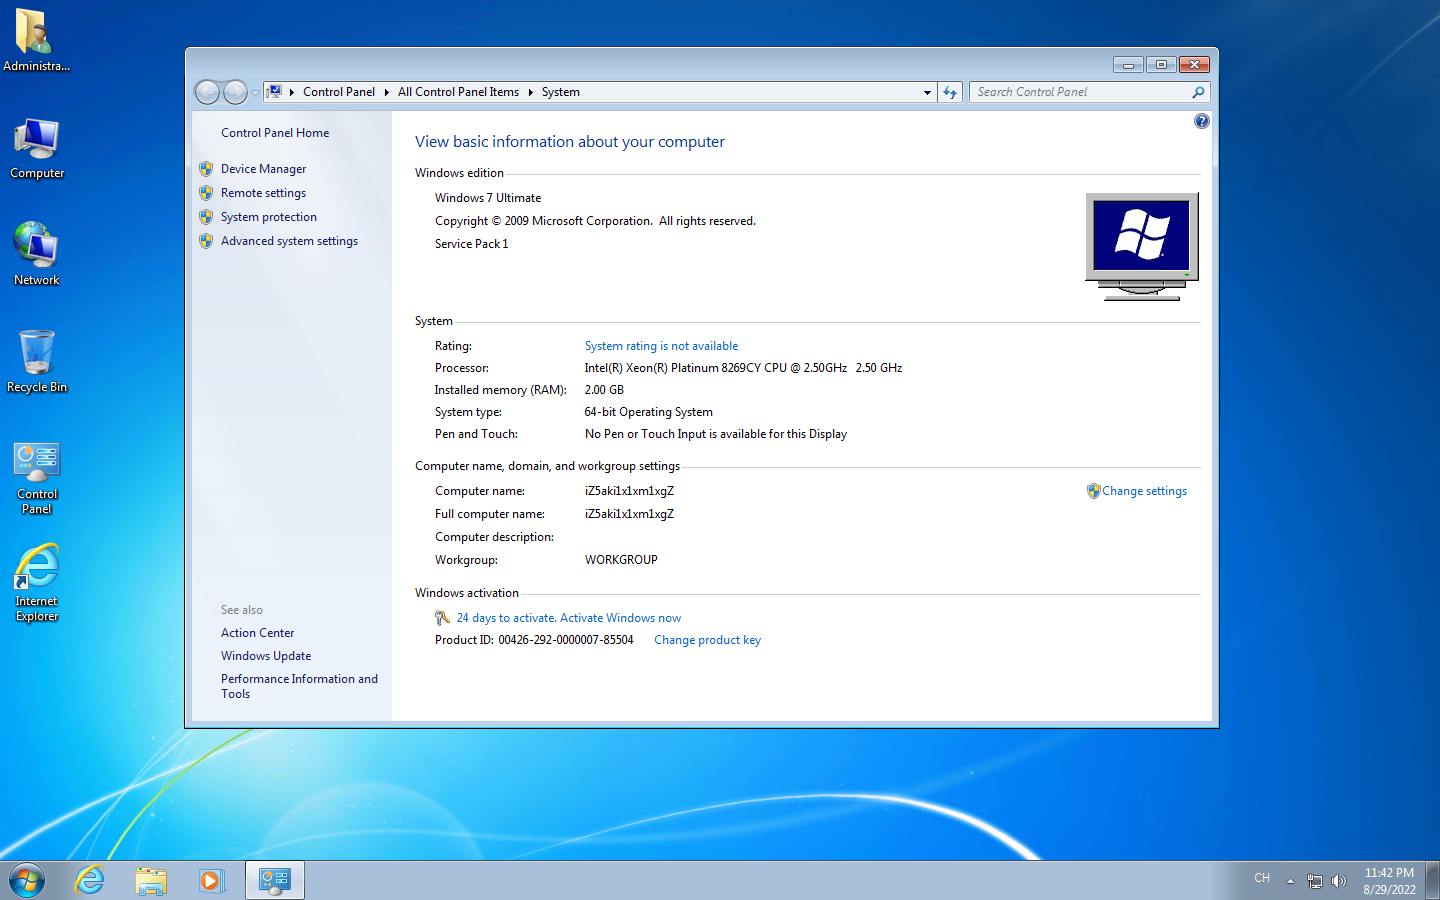This screenshot has height=900, width=1440.
Task: Click the WORKGROUP value
Action: 621,560
